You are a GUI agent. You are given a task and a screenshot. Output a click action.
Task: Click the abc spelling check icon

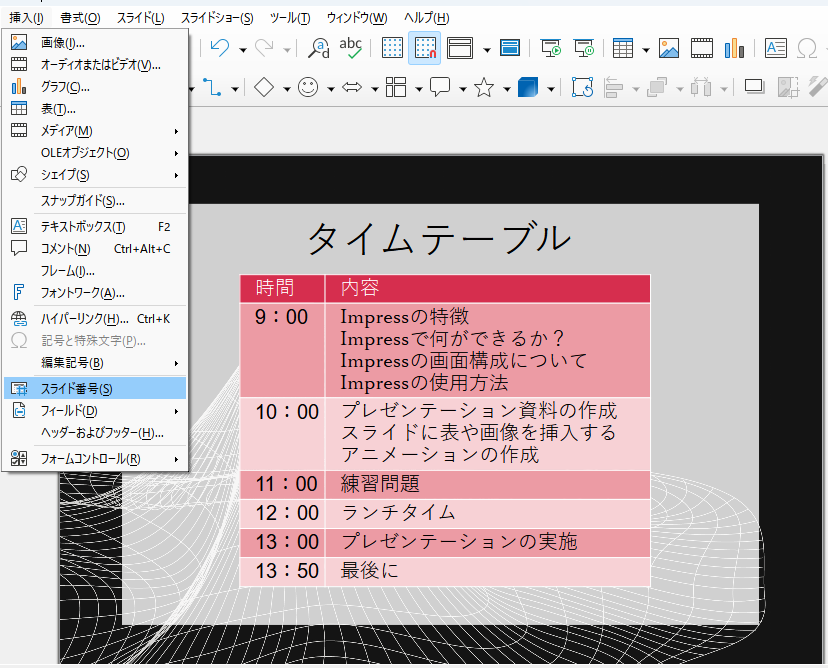point(351,48)
